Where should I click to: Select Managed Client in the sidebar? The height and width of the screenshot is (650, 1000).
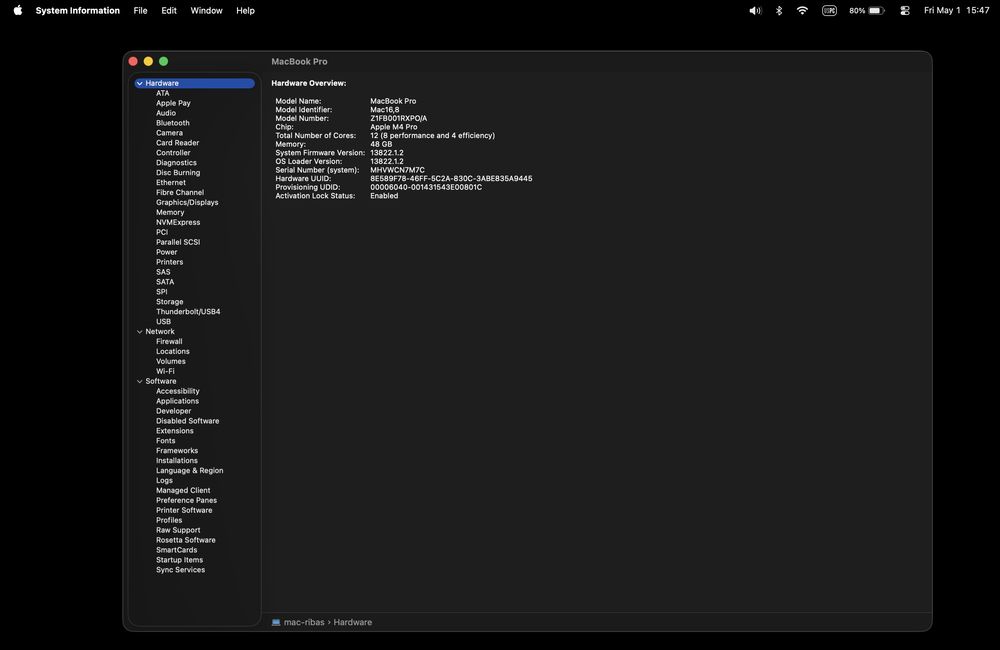pyautogui.click(x=183, y=491)
